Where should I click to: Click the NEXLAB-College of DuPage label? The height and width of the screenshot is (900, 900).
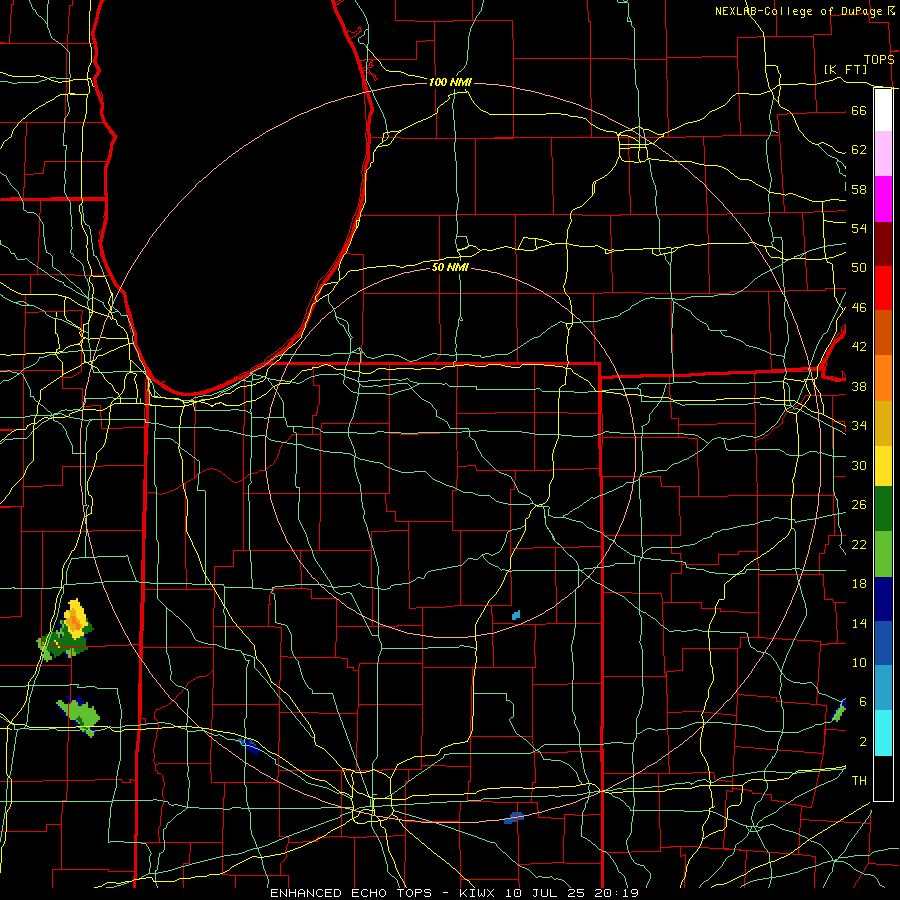(798, 11)
